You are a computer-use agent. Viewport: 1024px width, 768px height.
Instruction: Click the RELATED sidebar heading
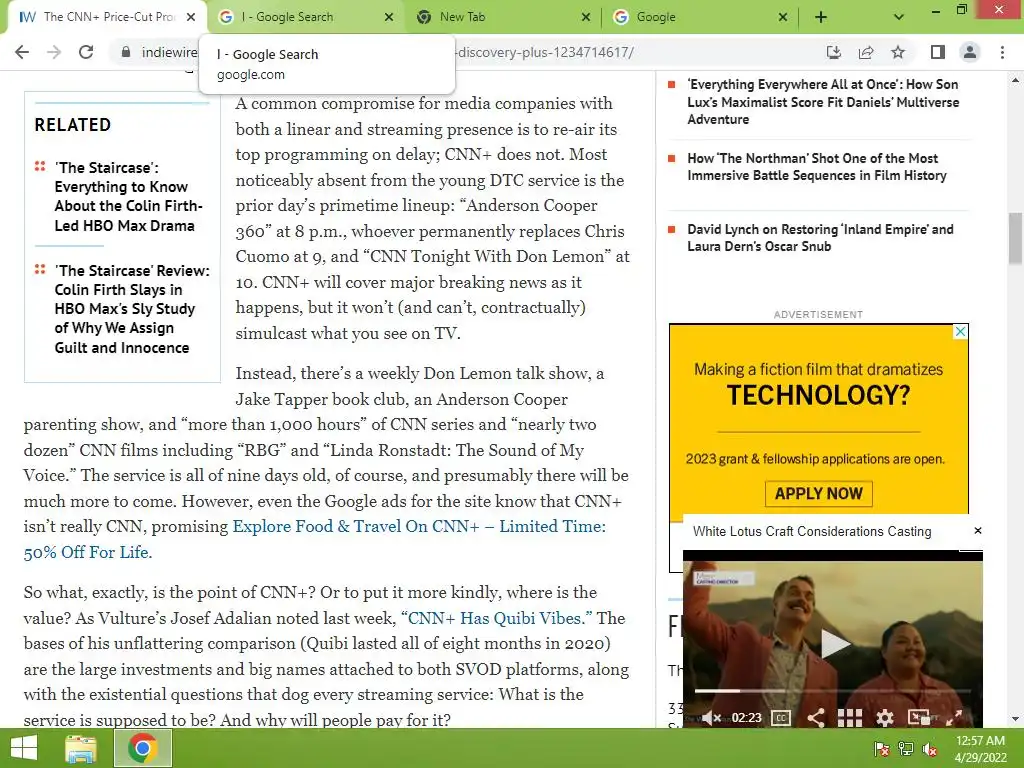pos(72,125)
